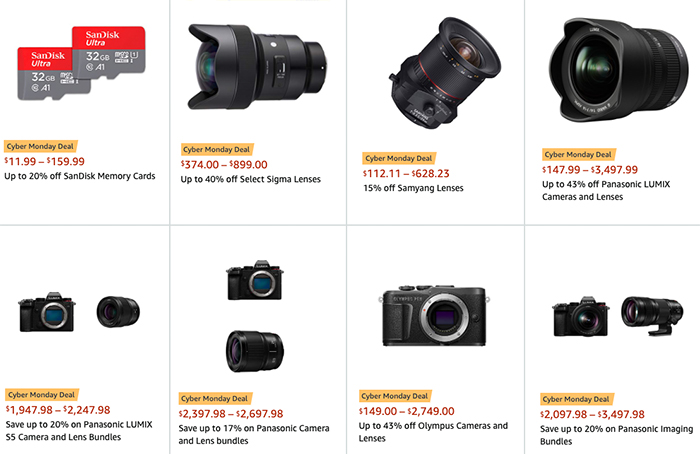Follow 'Up to 43% off Olympus Cameras' link

(x=433, y=432)
